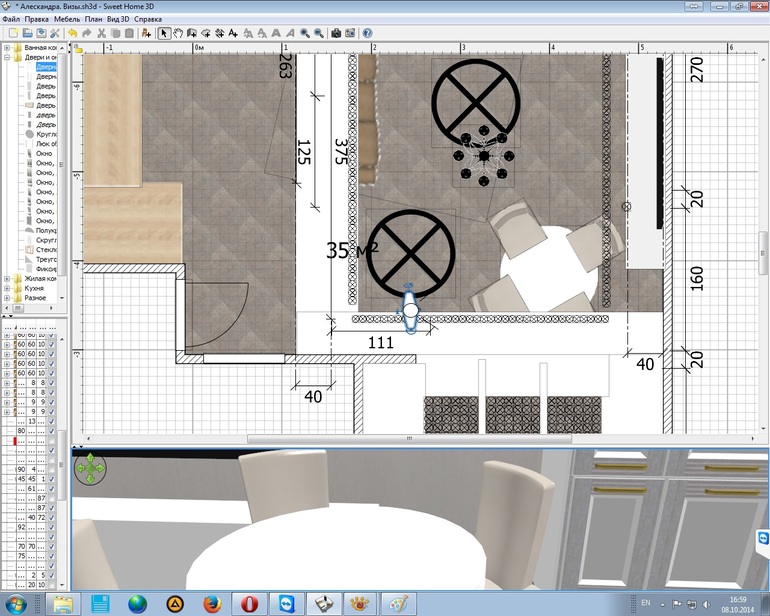Click the 3D view navigation arrows control
Image resolution: width=770 pixels, height=616 pixels.
click(x=90, y=469)
